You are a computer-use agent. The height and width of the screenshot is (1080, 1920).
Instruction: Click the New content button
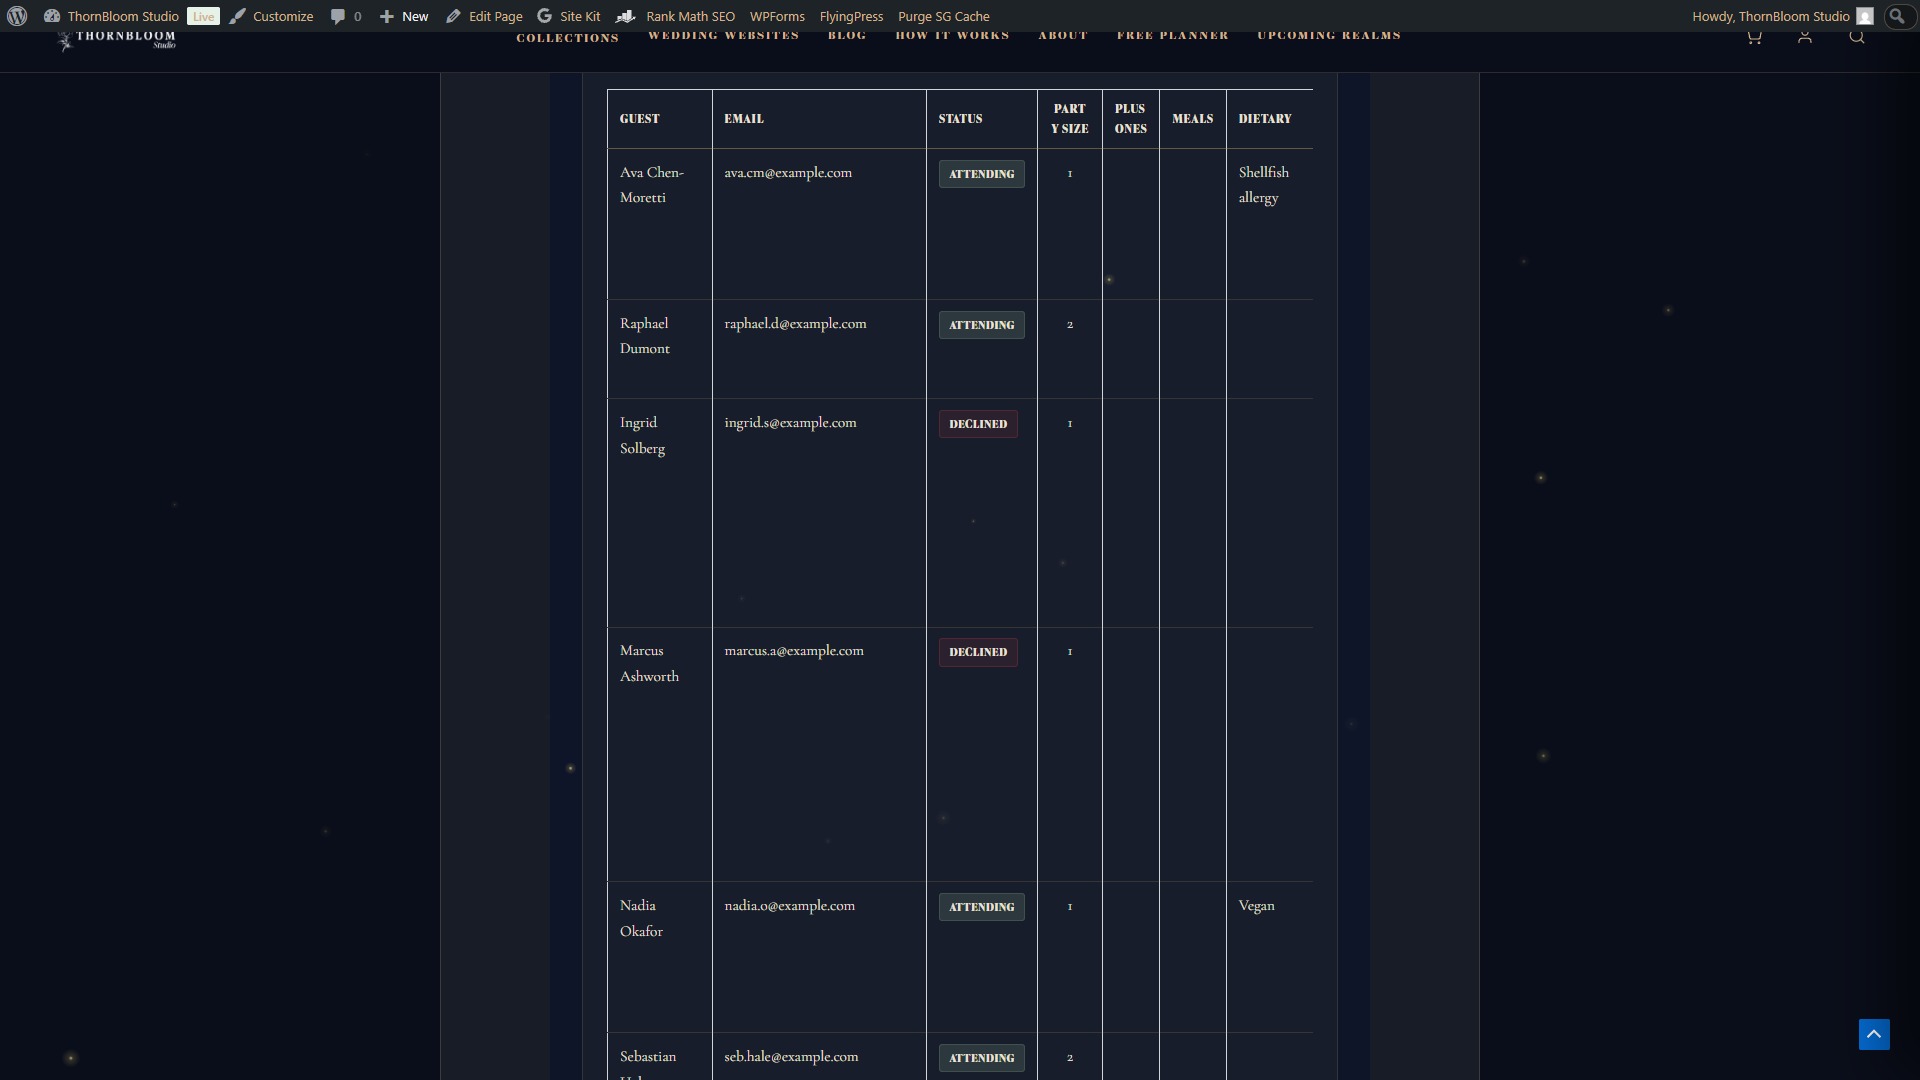[404, 16]
